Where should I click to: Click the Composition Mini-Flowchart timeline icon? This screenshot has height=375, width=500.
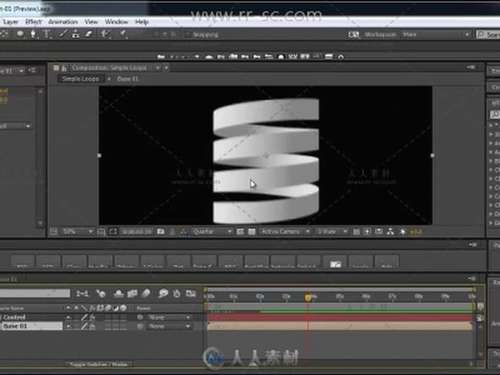[x=82, y=293]
